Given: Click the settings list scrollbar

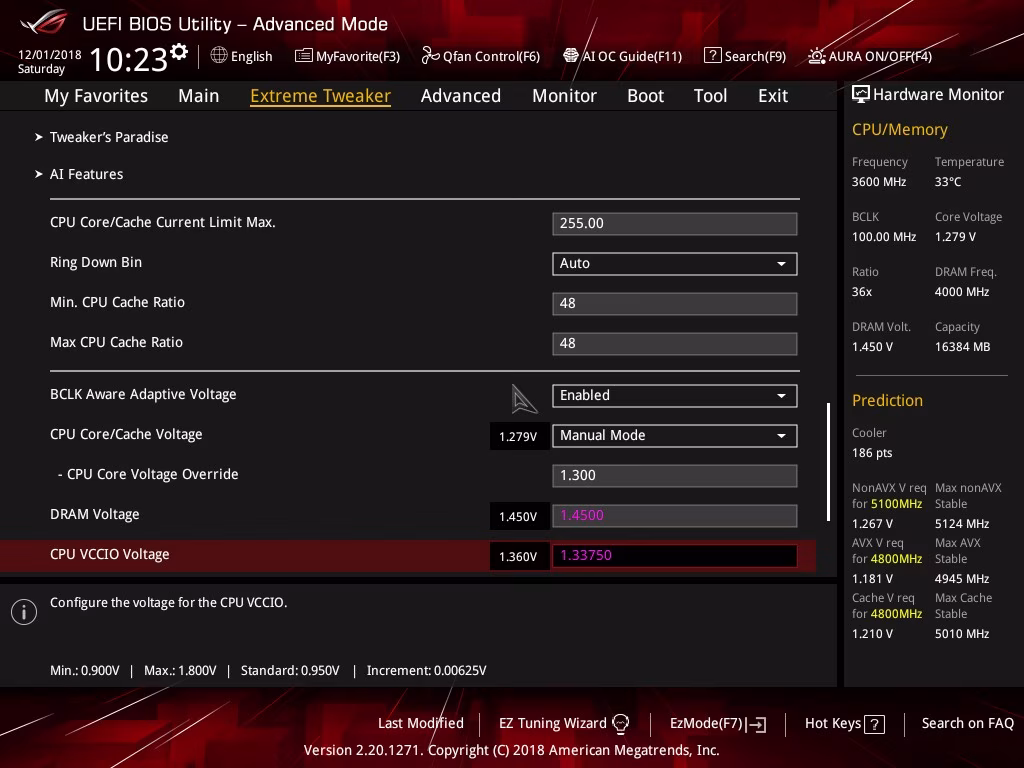Looking at the screenshot, I should [829, 462].
